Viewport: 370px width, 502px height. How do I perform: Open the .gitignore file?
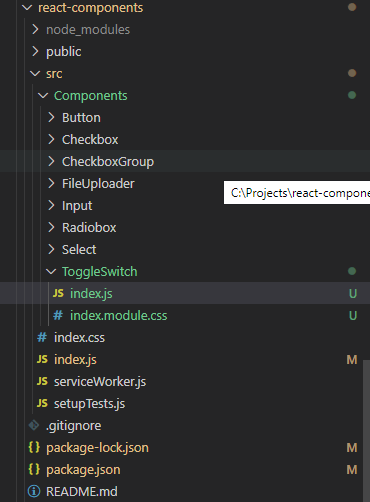pos(74,426)
